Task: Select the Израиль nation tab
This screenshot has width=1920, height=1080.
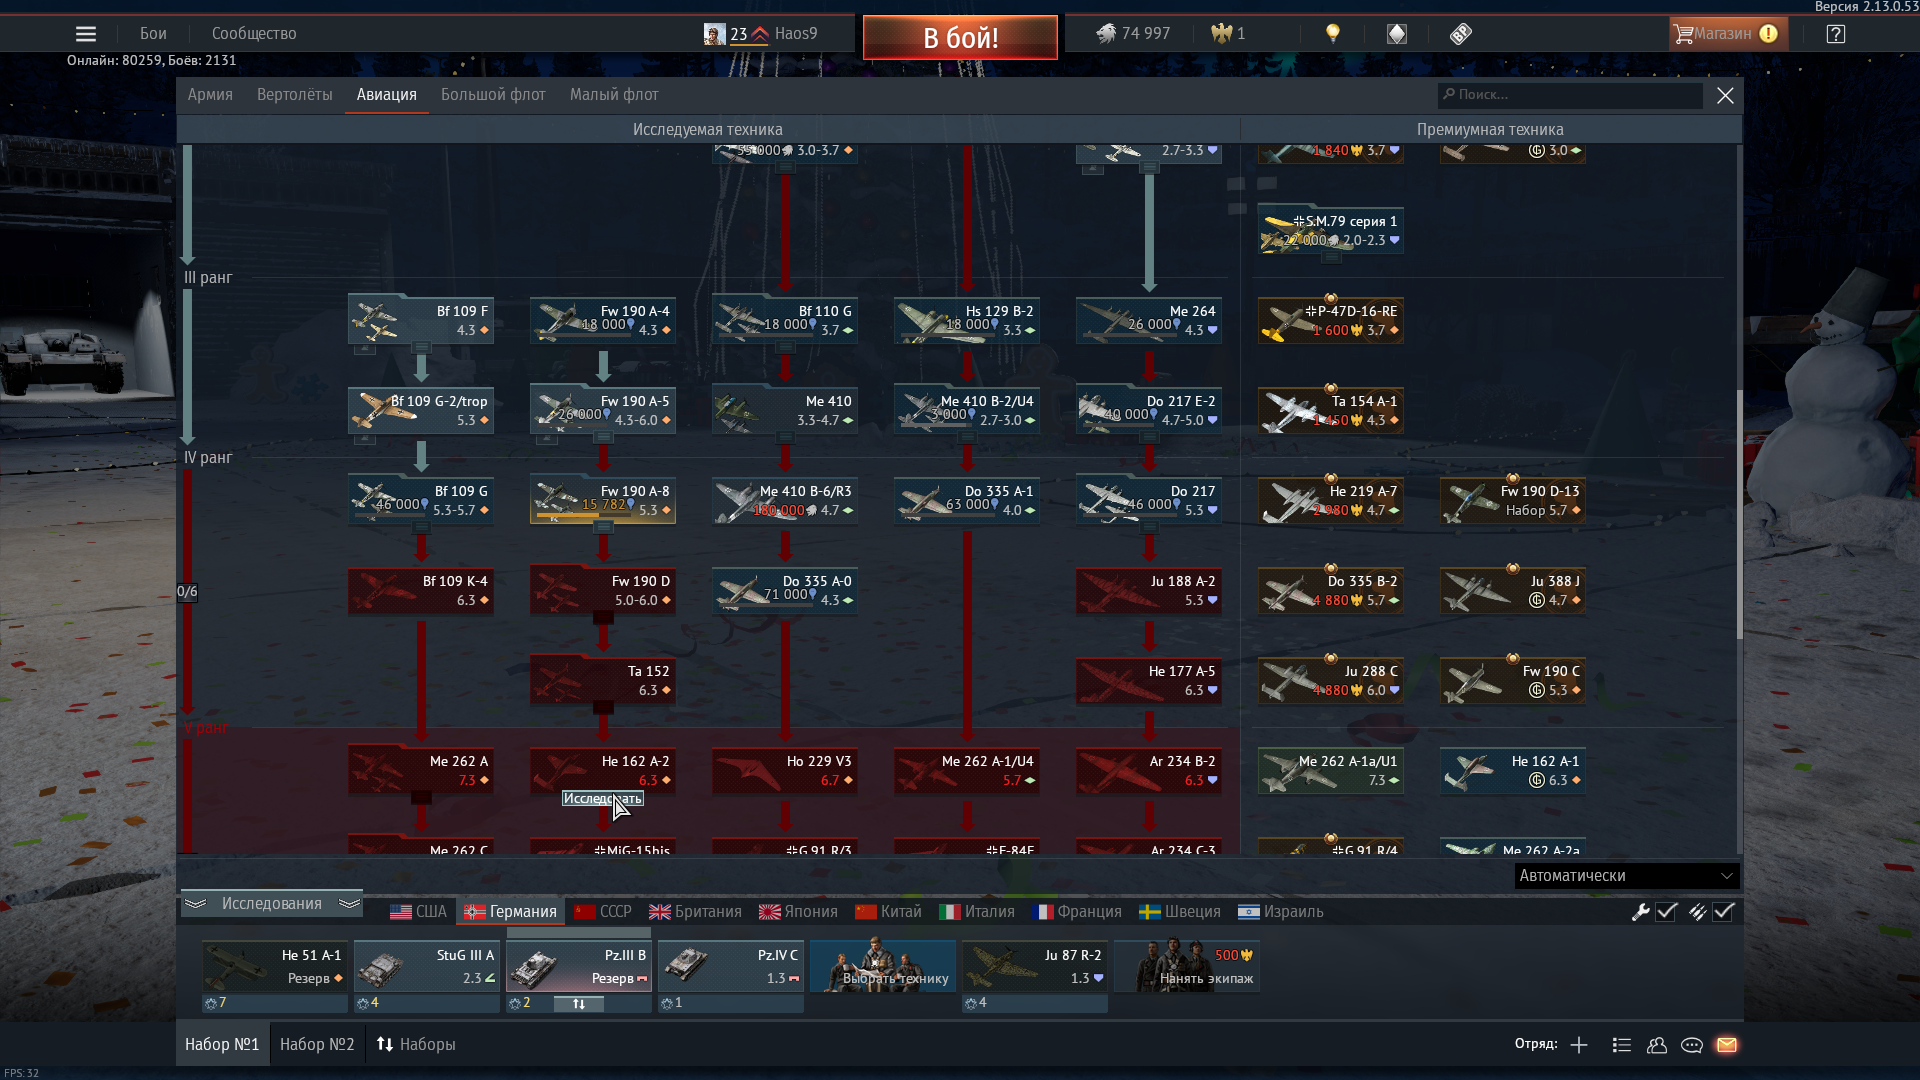Action: tap(1281, 912)
